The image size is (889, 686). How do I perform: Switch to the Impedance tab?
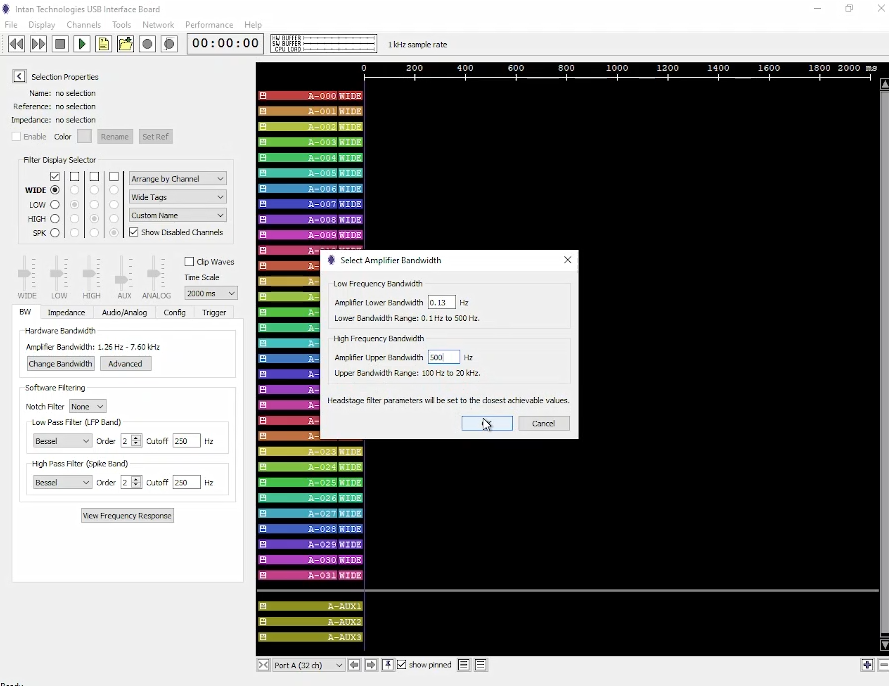66,312
